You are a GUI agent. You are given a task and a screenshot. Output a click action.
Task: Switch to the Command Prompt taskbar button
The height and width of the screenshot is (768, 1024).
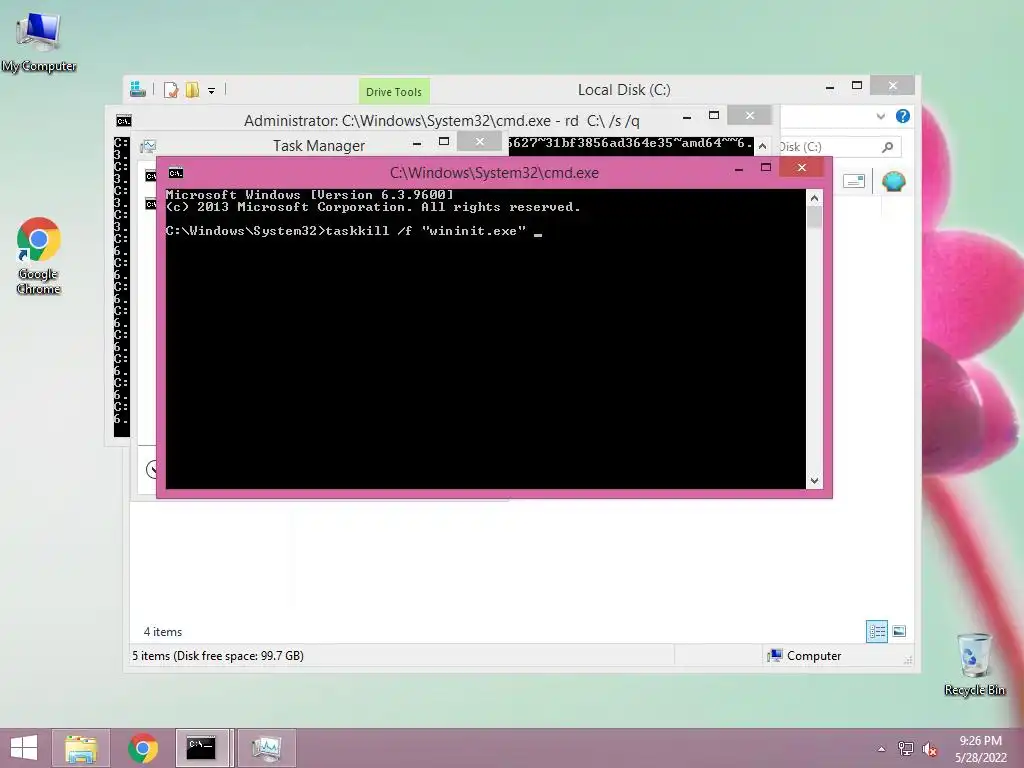click(x=202, y=748)
